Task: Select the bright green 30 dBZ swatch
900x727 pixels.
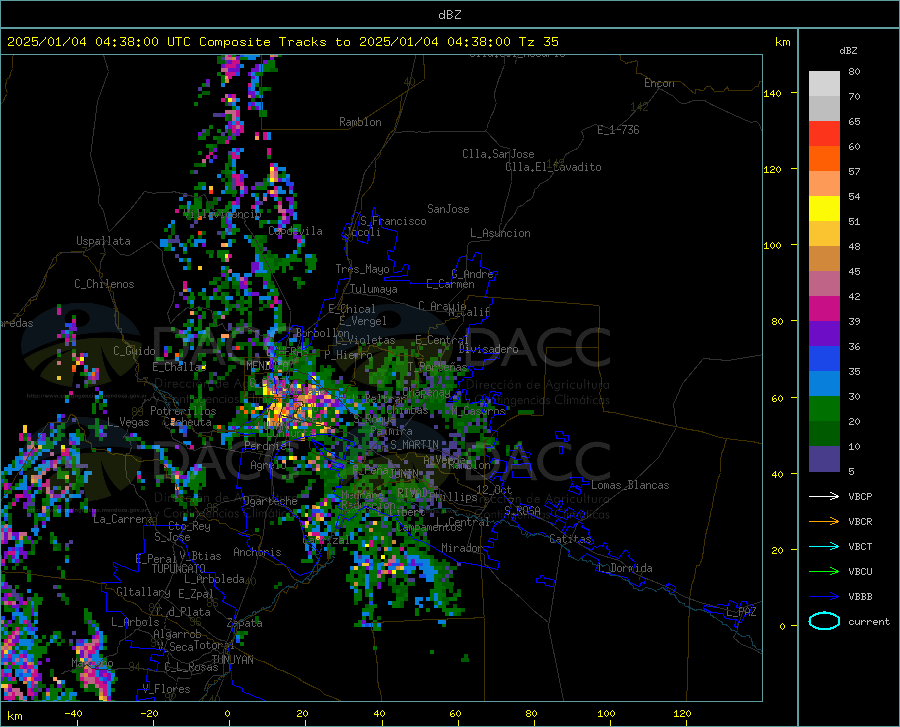Action: 824,409
